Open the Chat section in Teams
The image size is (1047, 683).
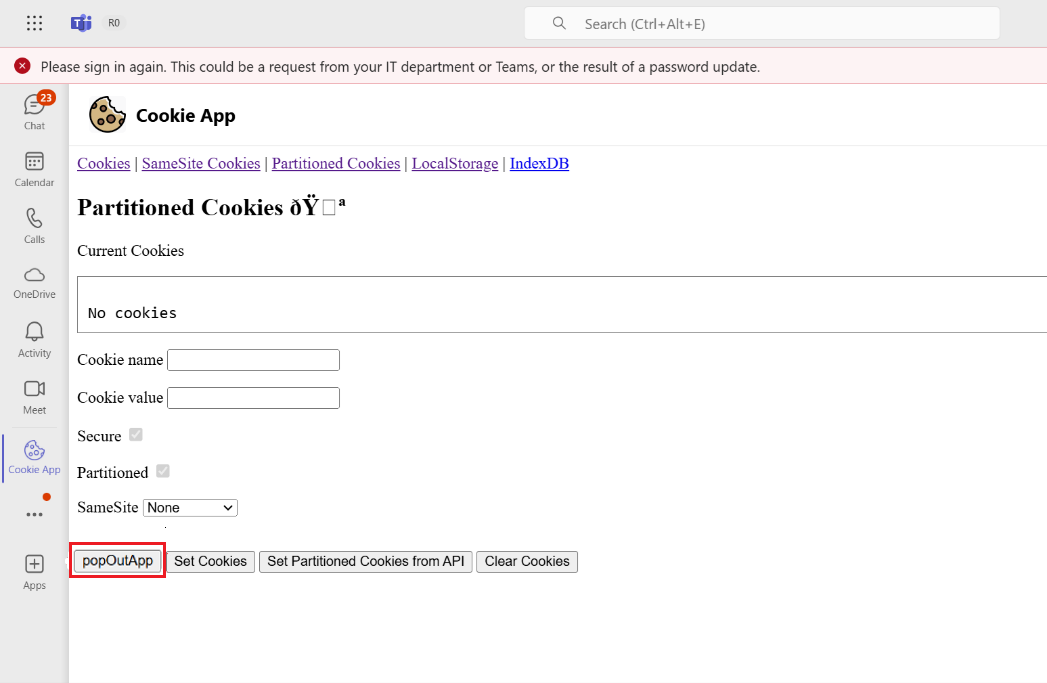pos(34,108)
